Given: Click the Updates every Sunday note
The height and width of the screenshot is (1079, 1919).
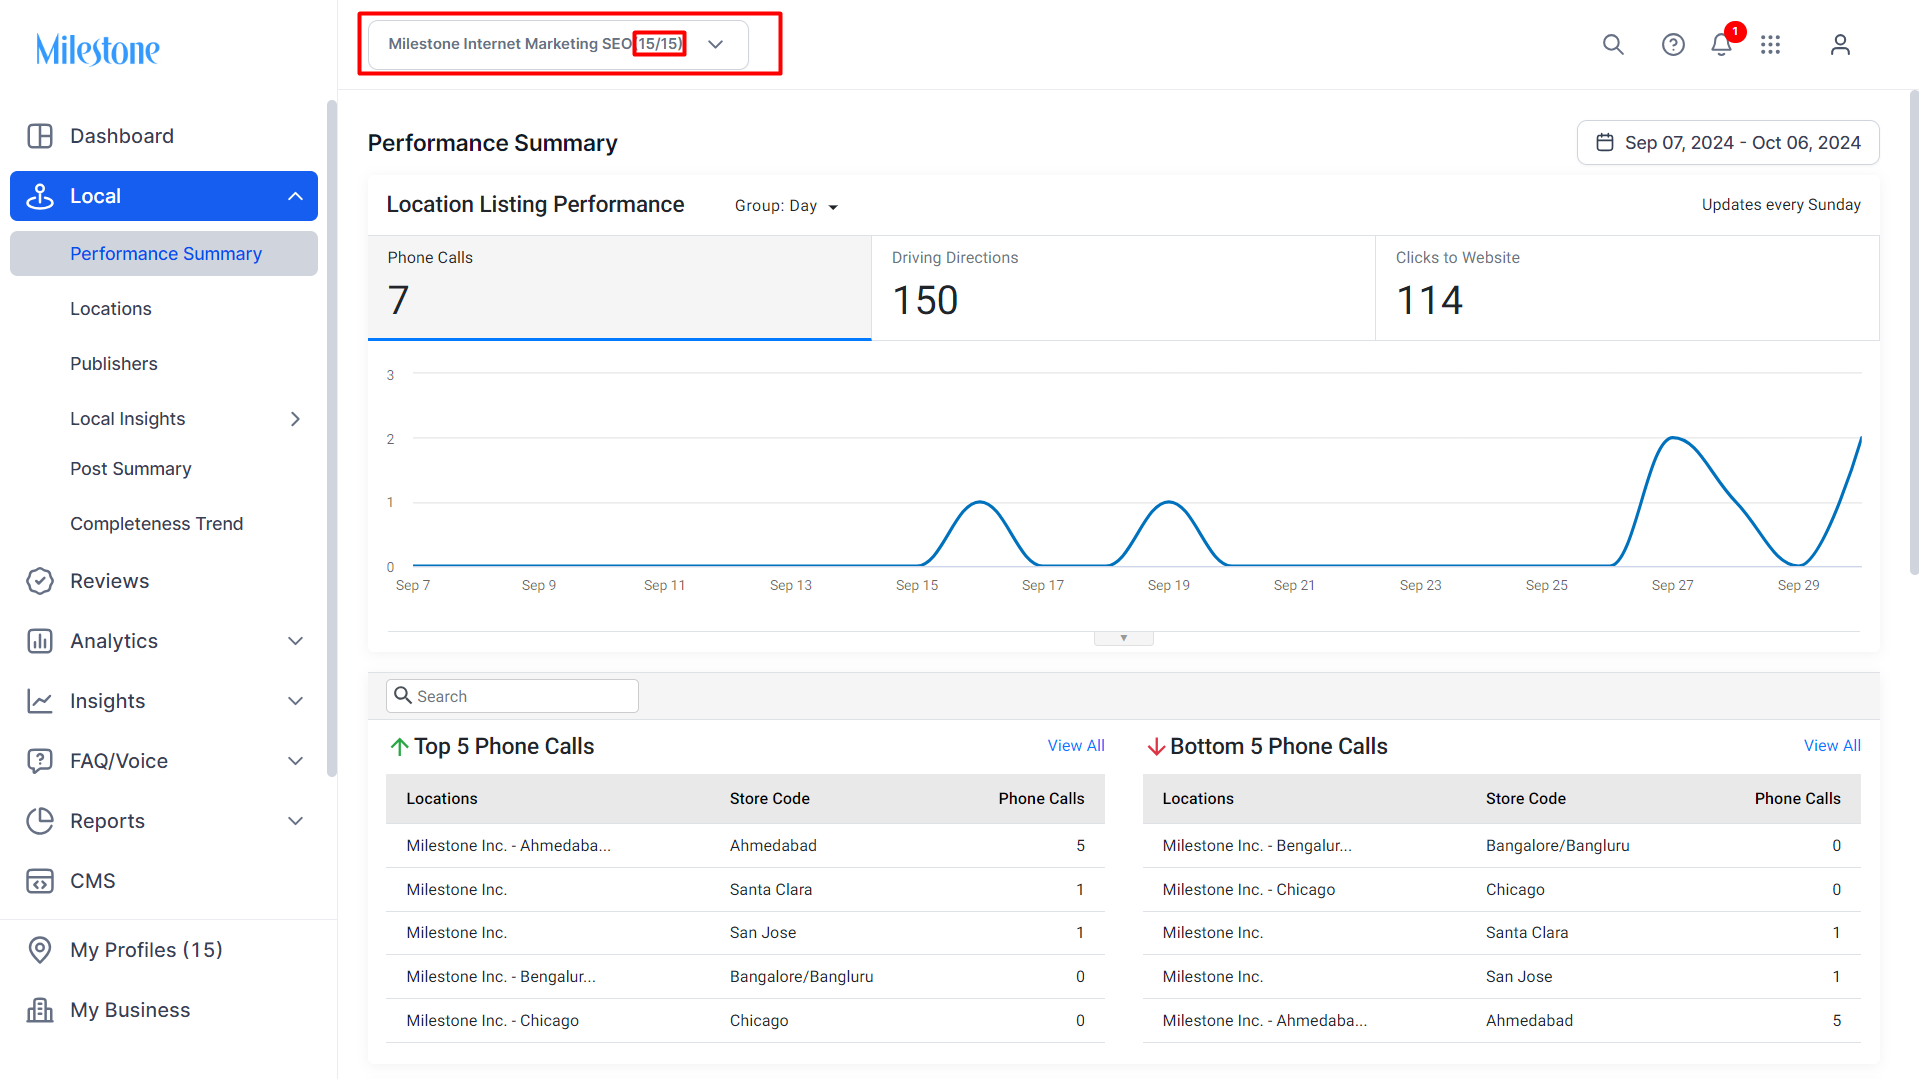Looking at the screenshot, I should point(1781,205).
